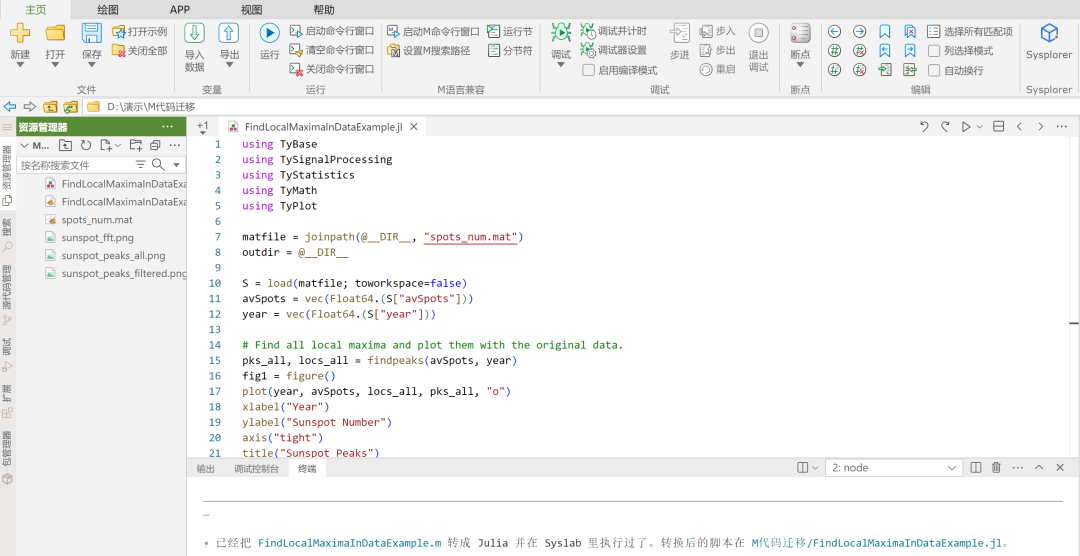Viewport: 1080px width, 556px height.
Task: Enable the 启用编译模式 checkbox
Action: (589, 70)
